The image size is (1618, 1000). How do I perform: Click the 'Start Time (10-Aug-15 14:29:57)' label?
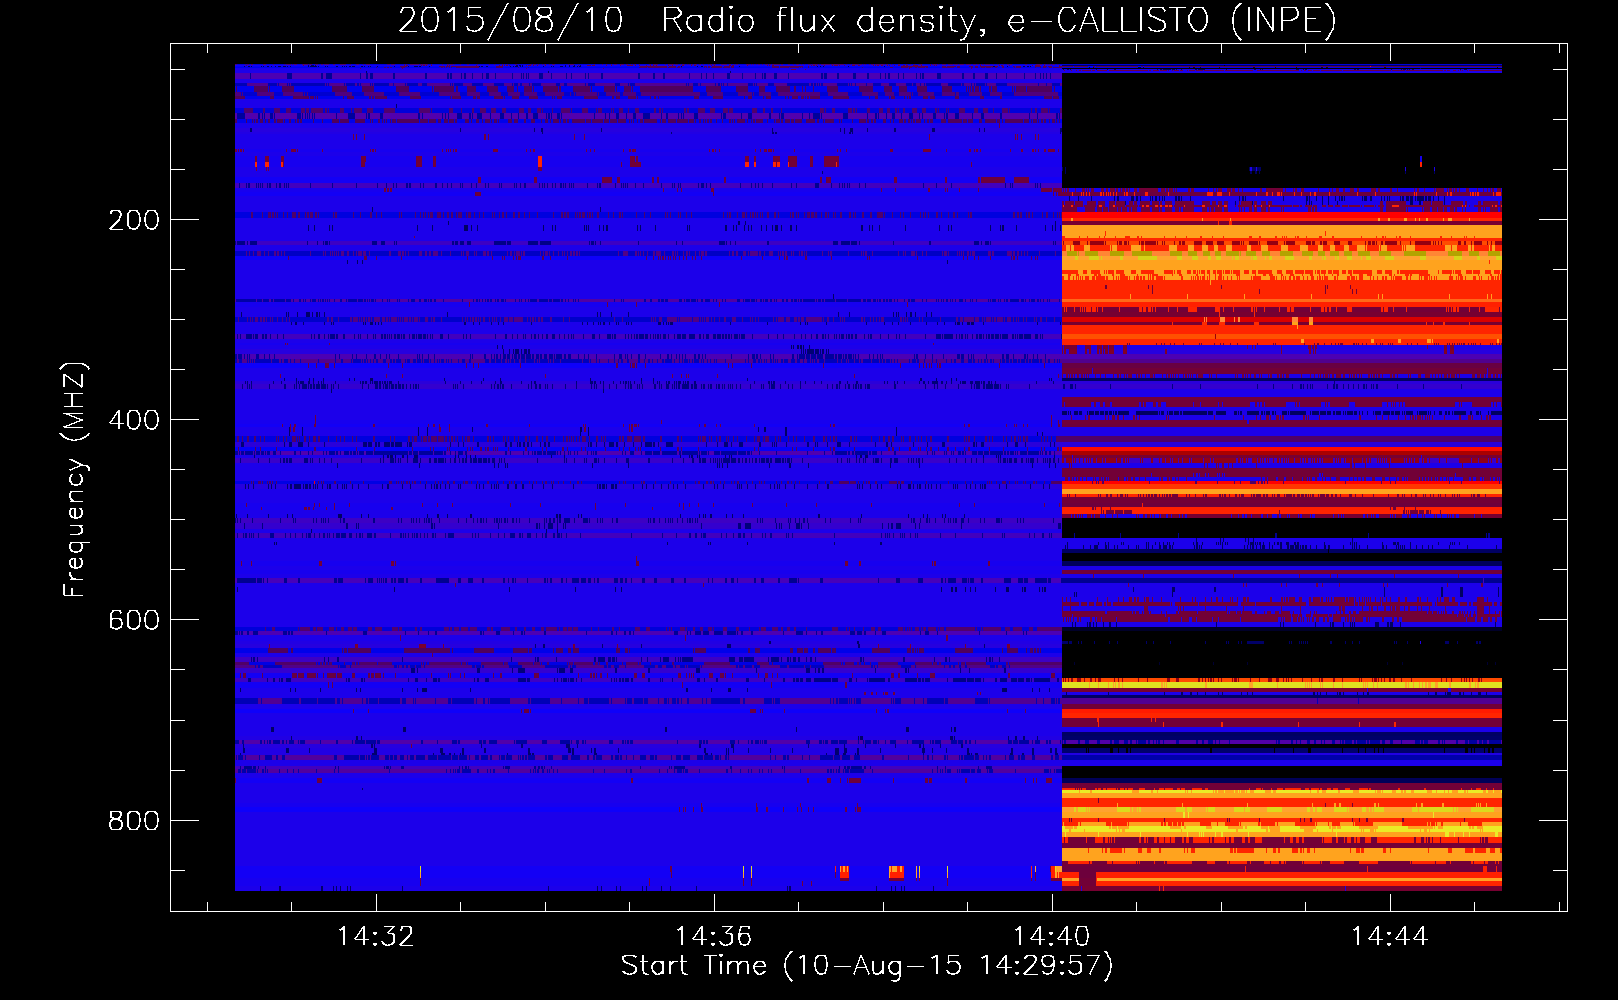coord(867,966)
